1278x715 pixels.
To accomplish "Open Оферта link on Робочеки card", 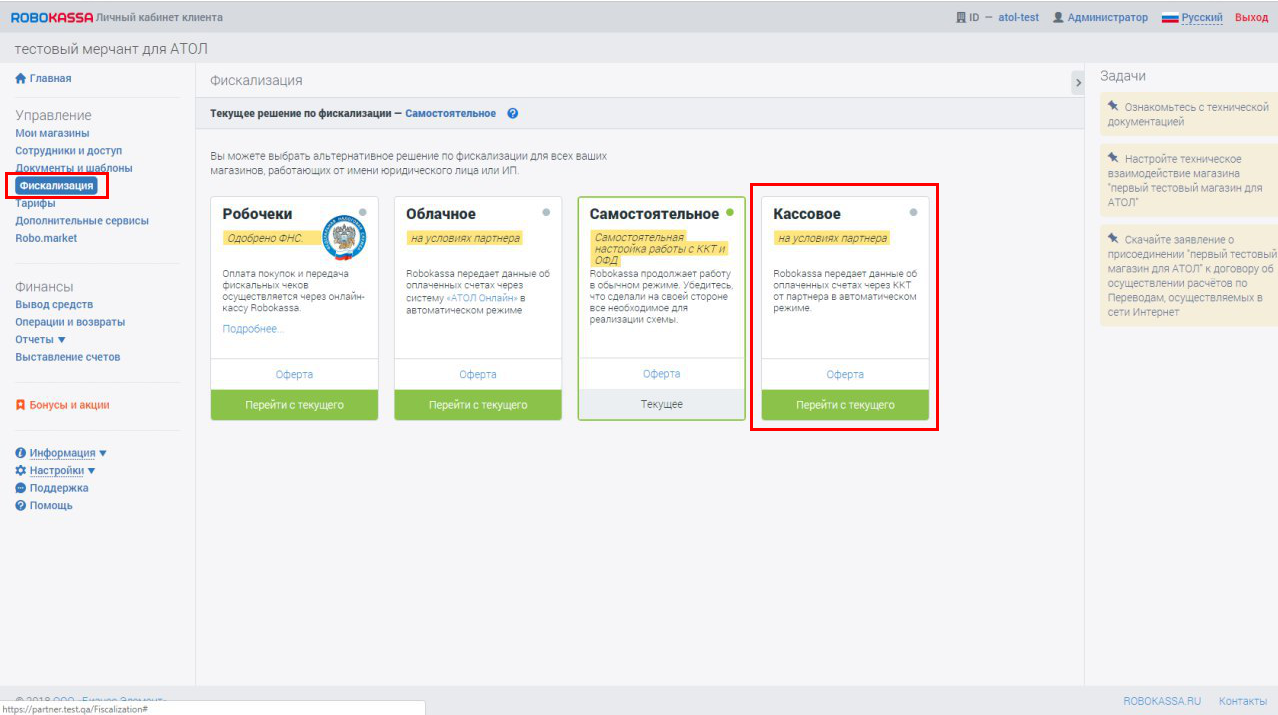I will [294, 374].
